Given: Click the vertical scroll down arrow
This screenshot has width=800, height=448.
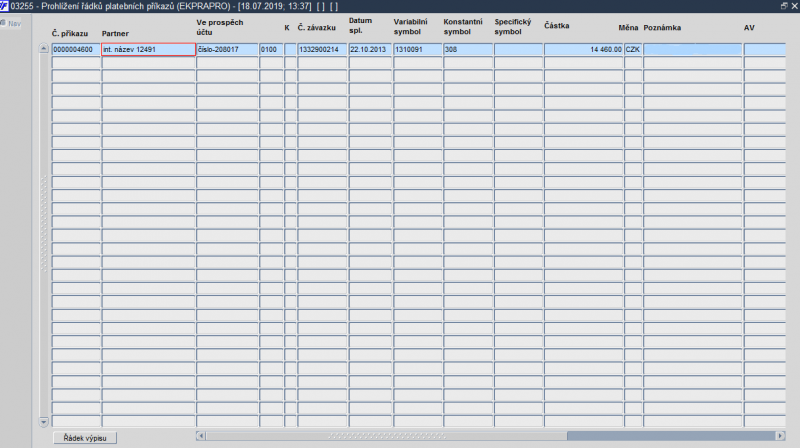Looking at the screenshot, I should (x=44, y=422).
